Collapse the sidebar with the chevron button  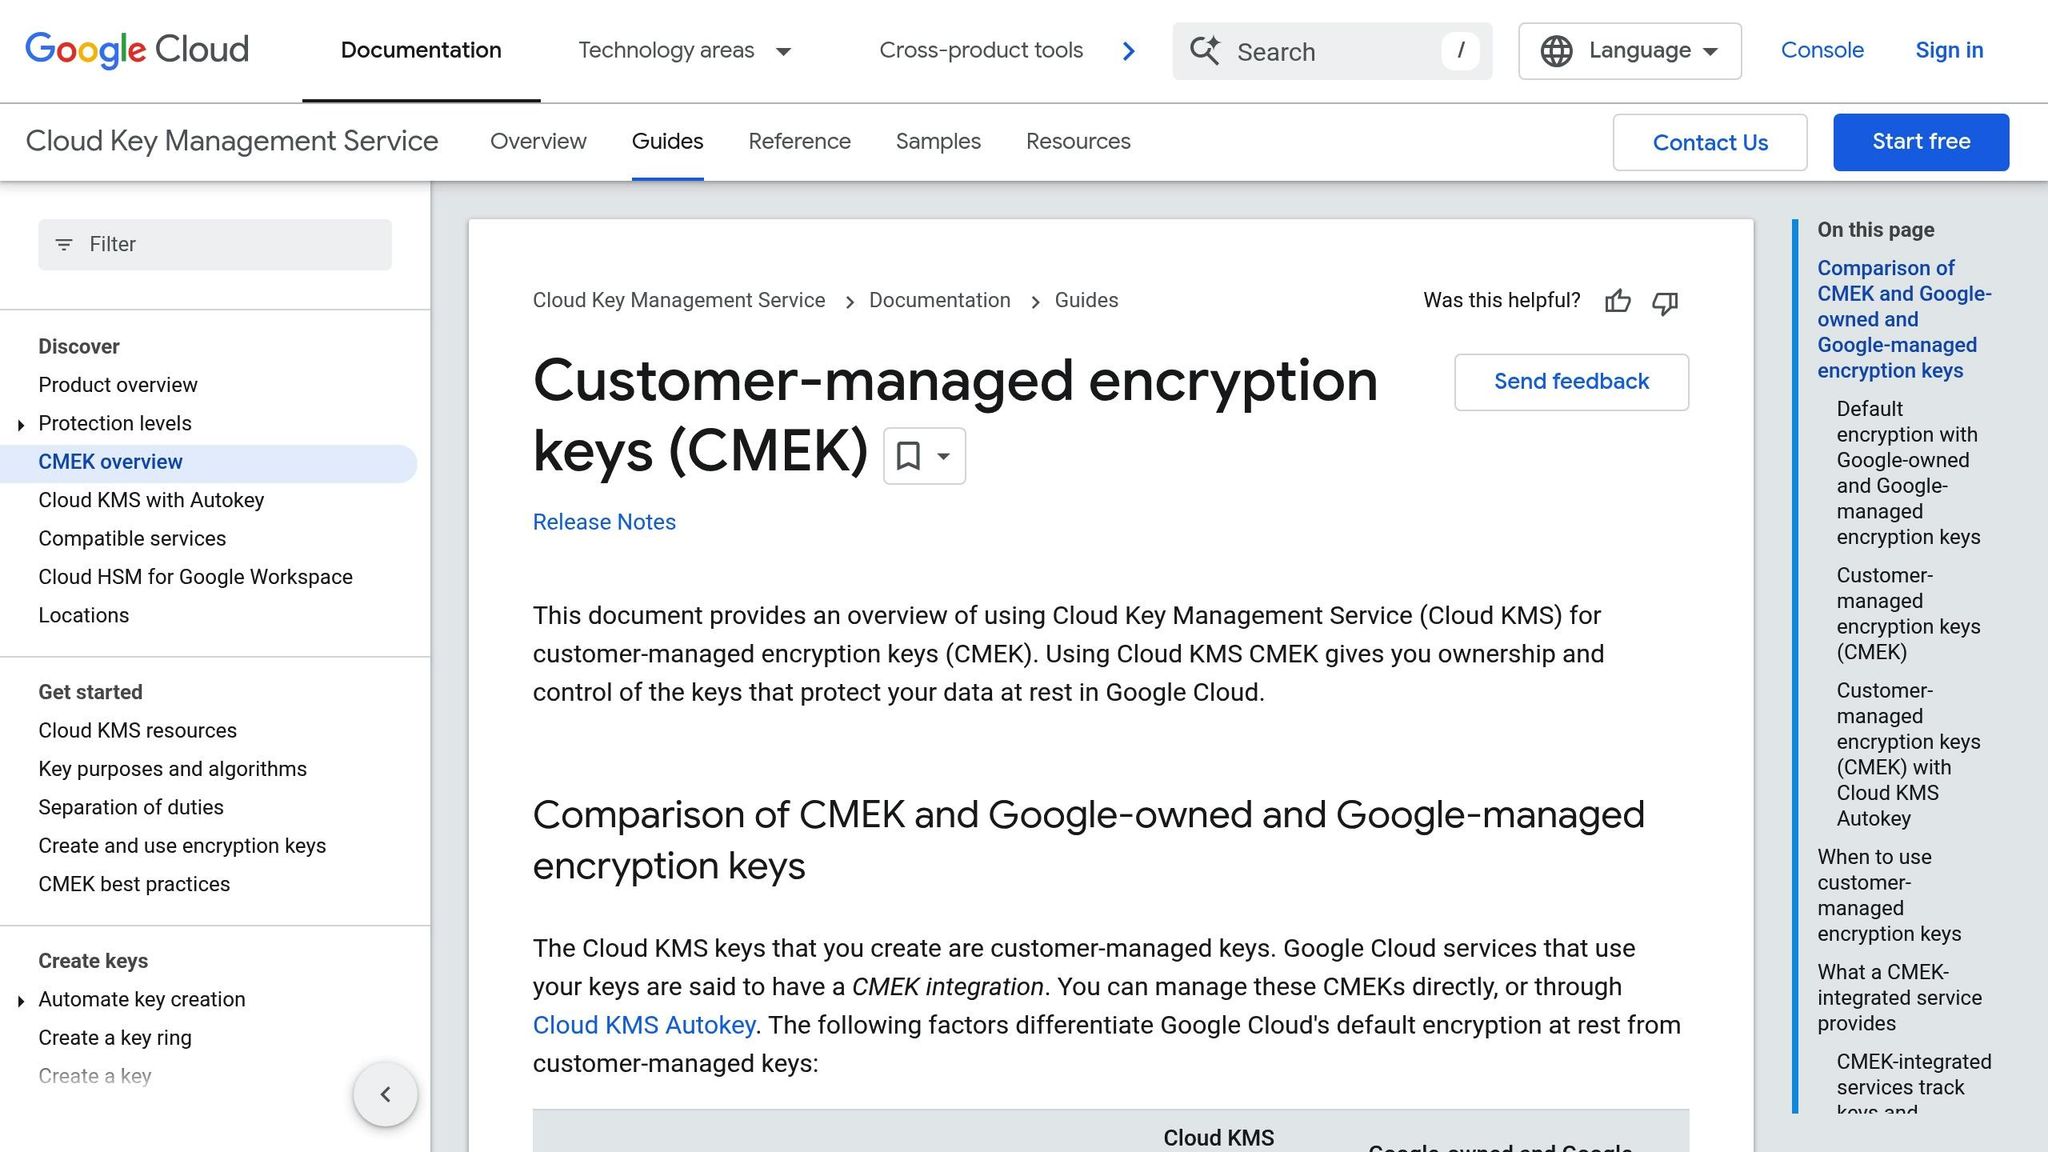(385, 1094)
